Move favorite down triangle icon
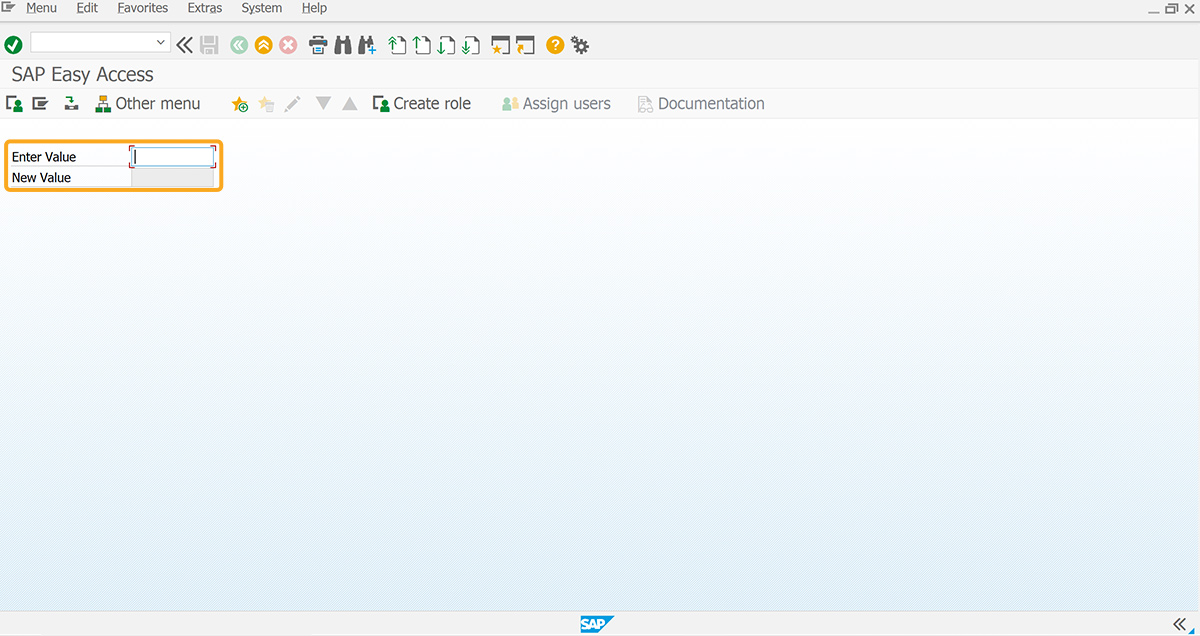 (x=323, y=103)
